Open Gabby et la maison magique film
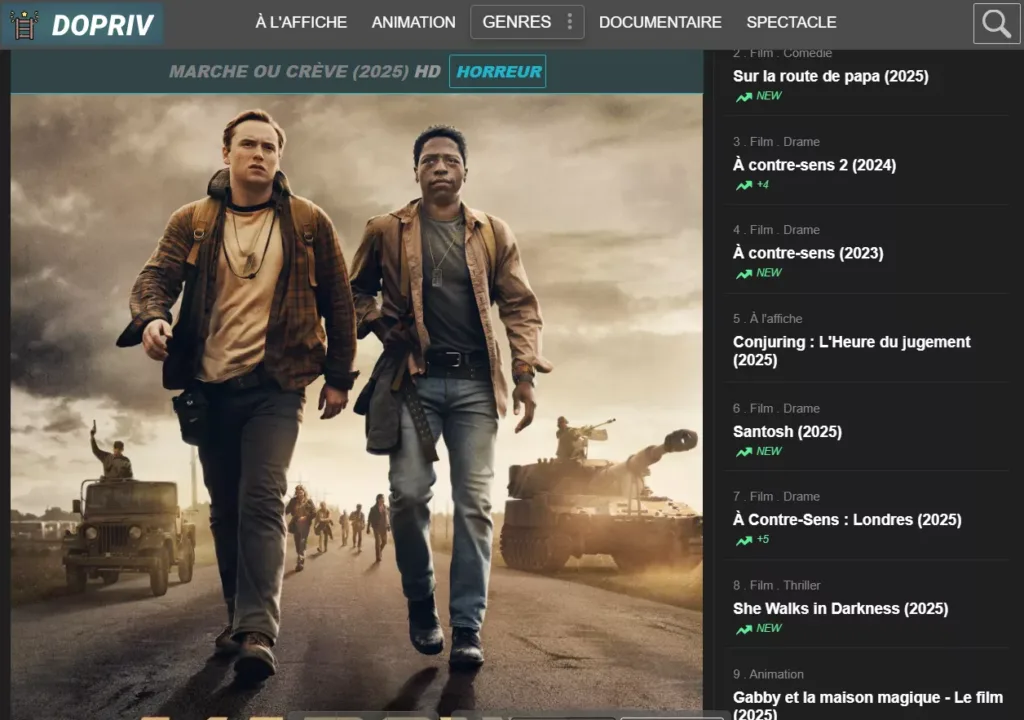 tap(853, 704)
